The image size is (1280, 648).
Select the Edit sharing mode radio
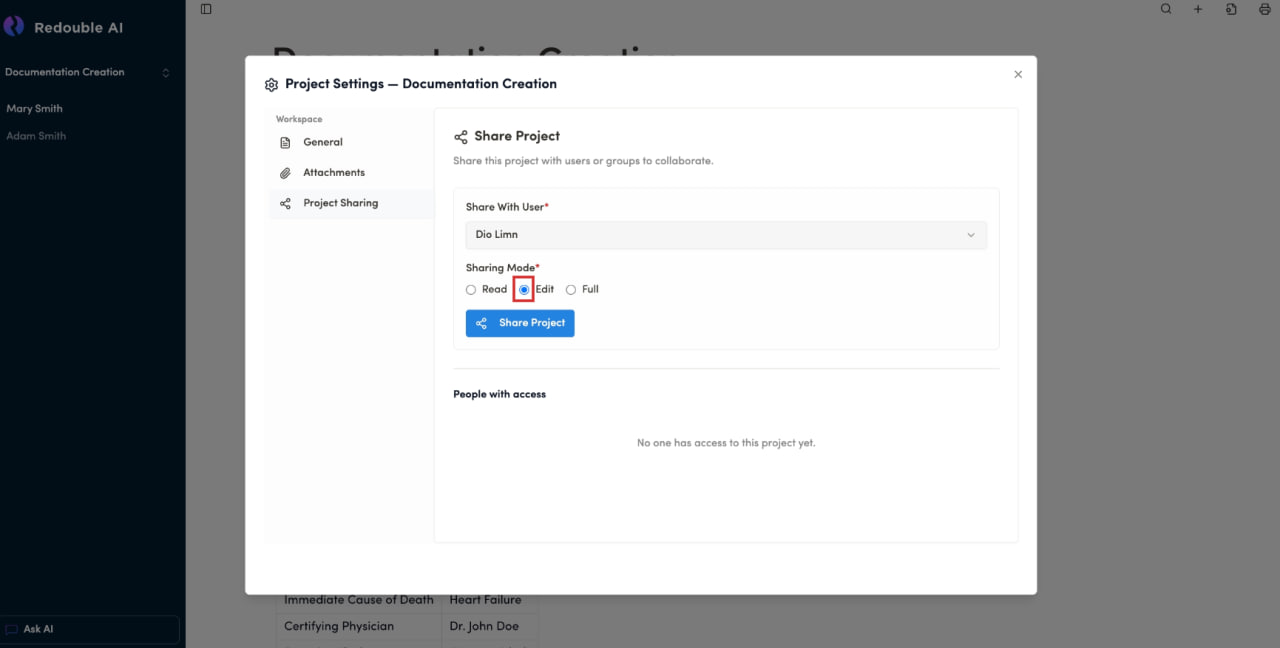click(x=524, y=290)
